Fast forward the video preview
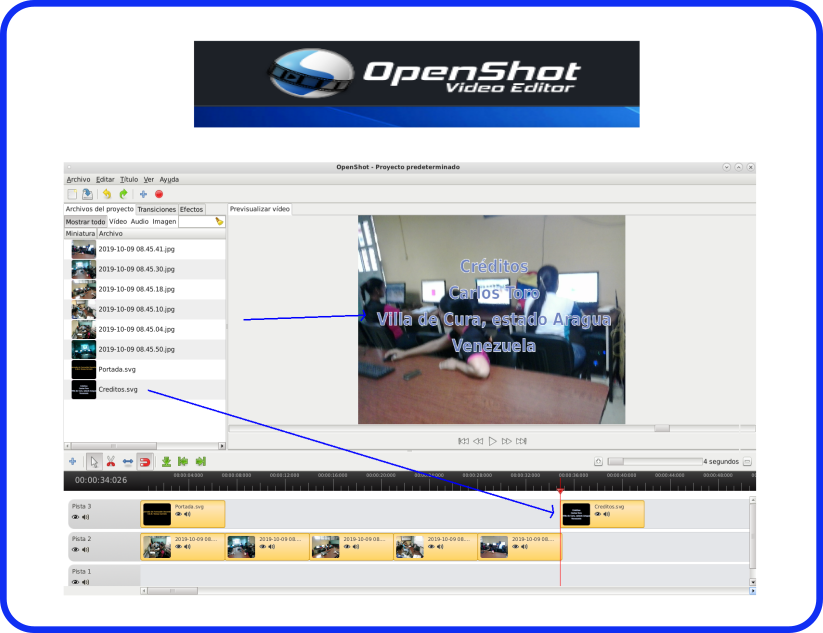The height and width of the screenshot is (633, 823). coord(507,441)
